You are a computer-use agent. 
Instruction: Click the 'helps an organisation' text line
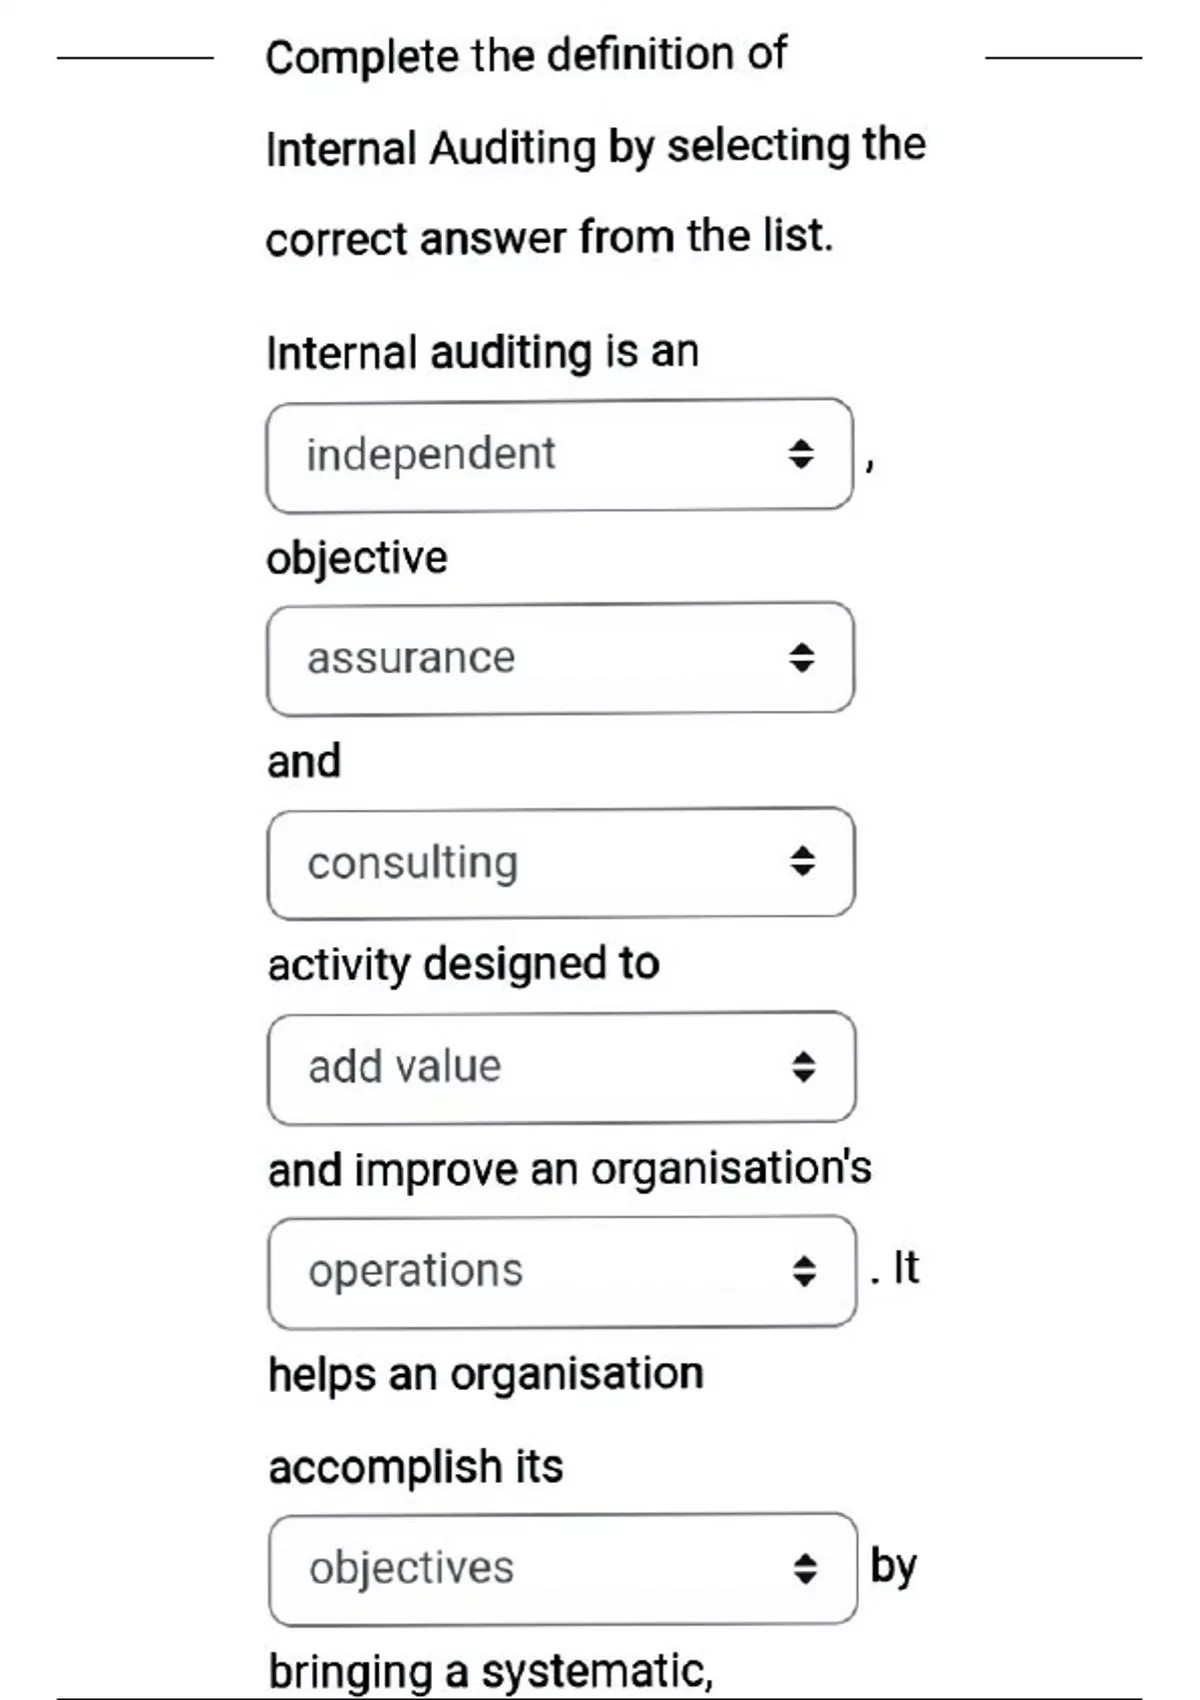click(486, 1374)
